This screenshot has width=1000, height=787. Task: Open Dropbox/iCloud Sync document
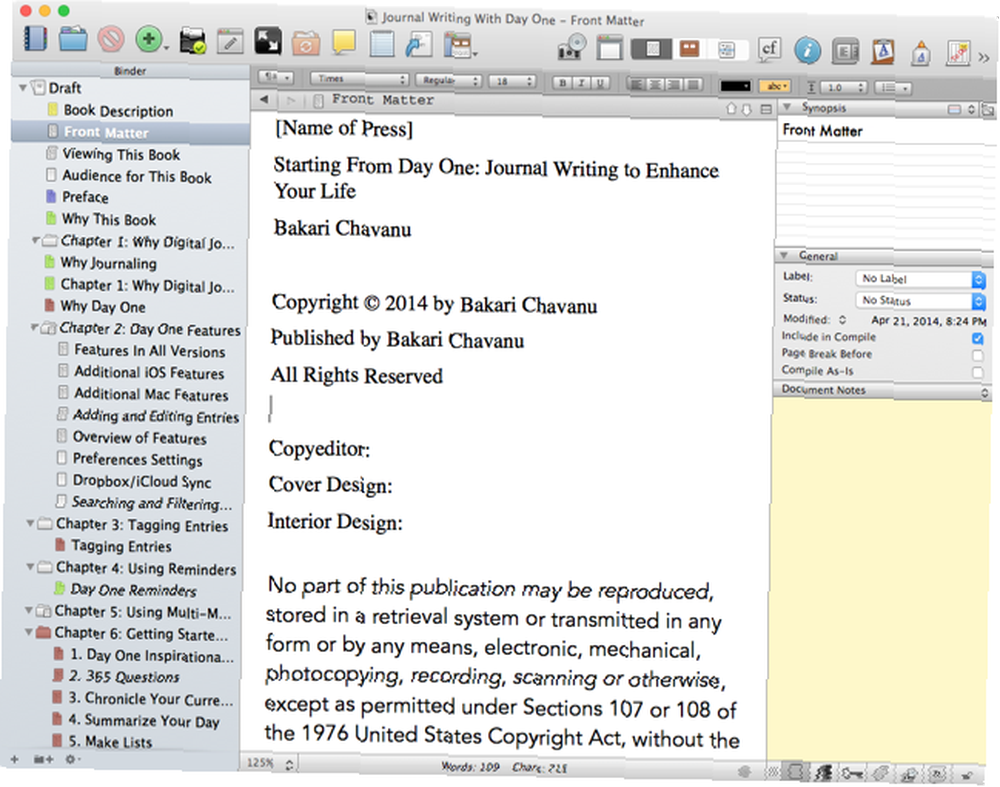pyautogui.click(x=141, y=481)
